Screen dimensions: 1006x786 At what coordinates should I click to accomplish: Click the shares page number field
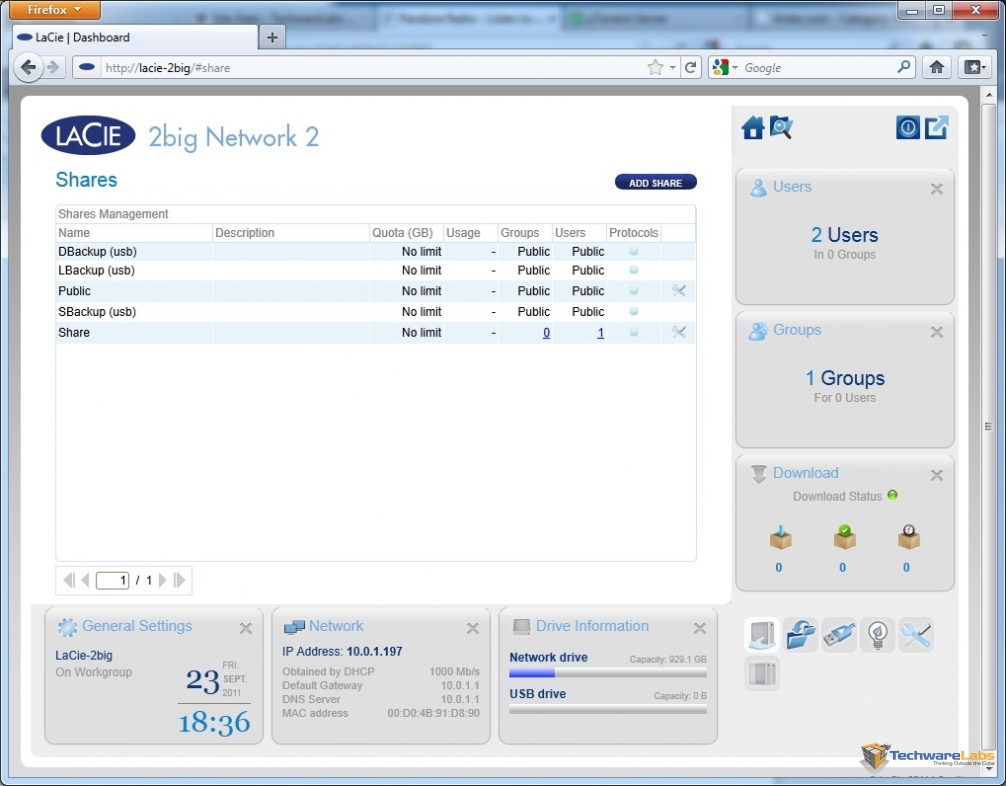tap(112, 581)
